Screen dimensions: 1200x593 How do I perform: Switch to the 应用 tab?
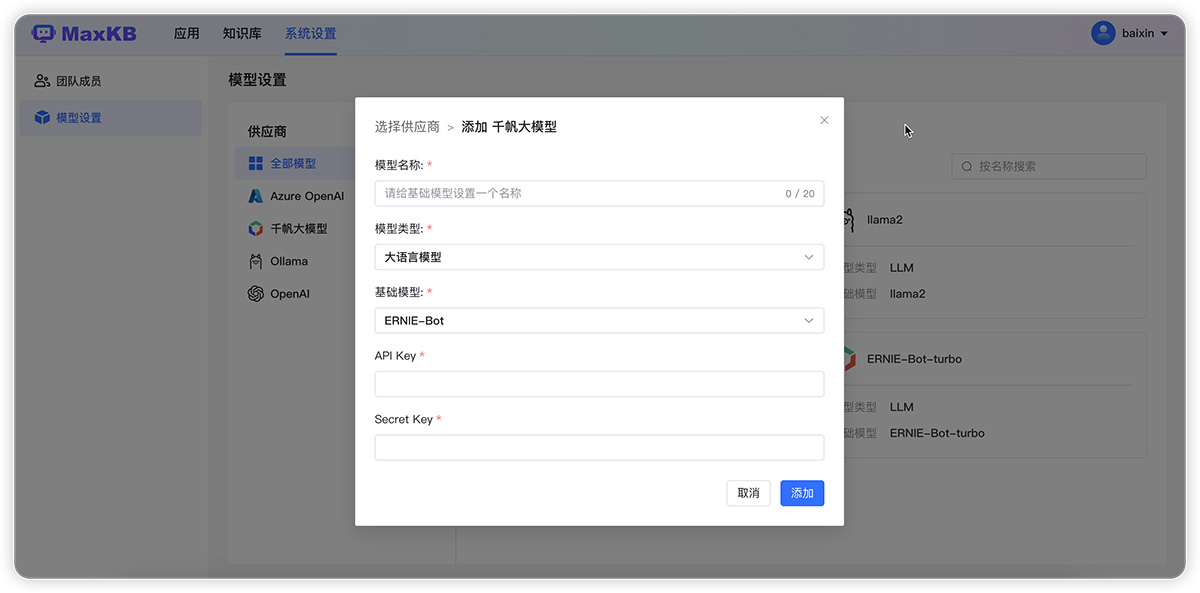click(187, 32)
